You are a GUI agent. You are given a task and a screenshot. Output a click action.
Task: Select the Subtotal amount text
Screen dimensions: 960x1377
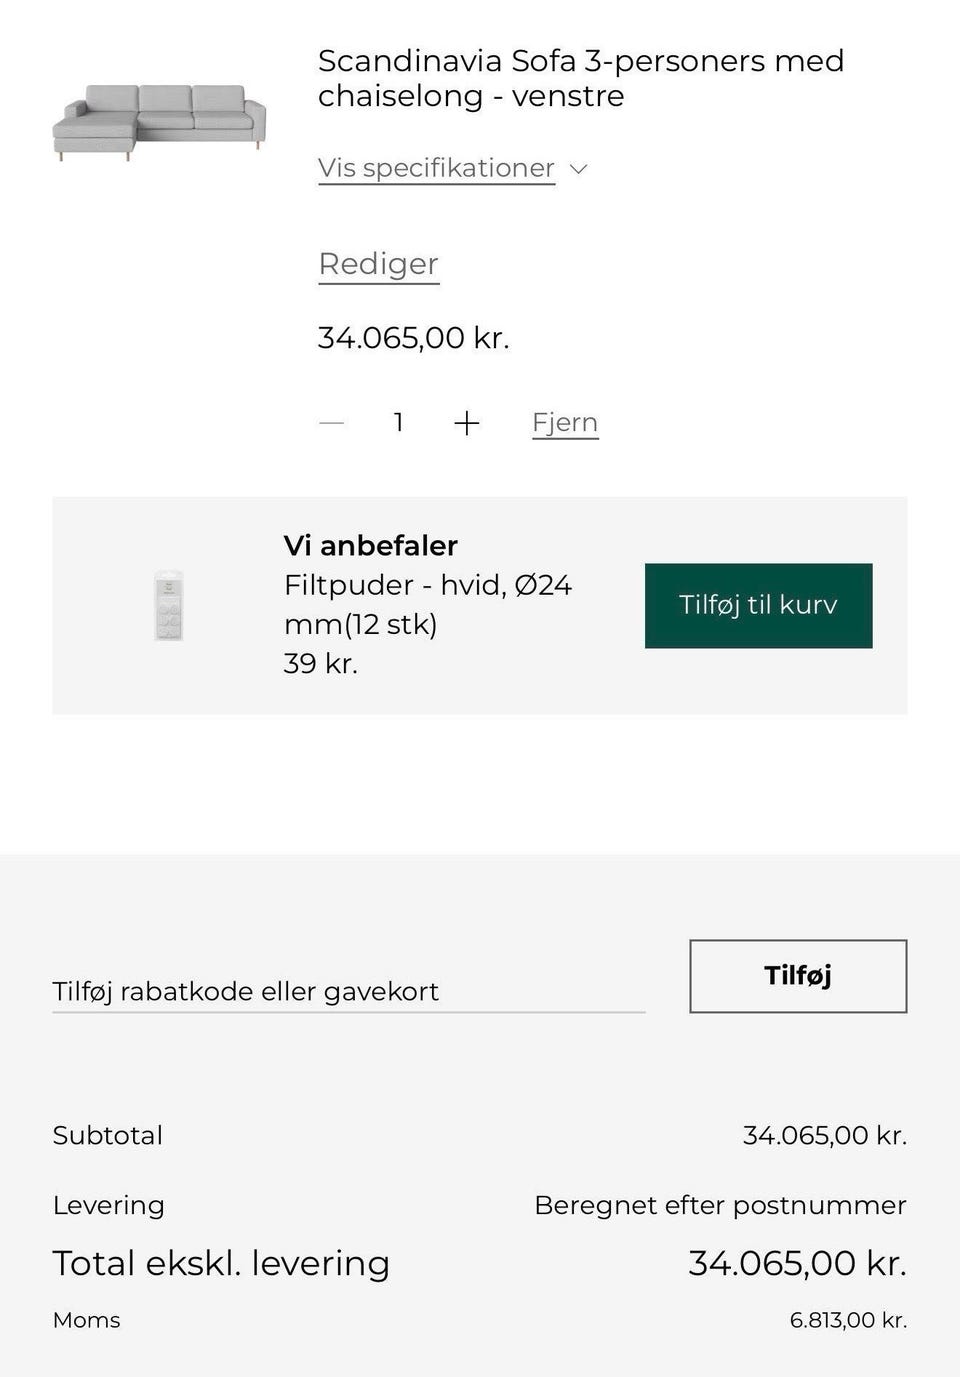(x=825, y=1135)
